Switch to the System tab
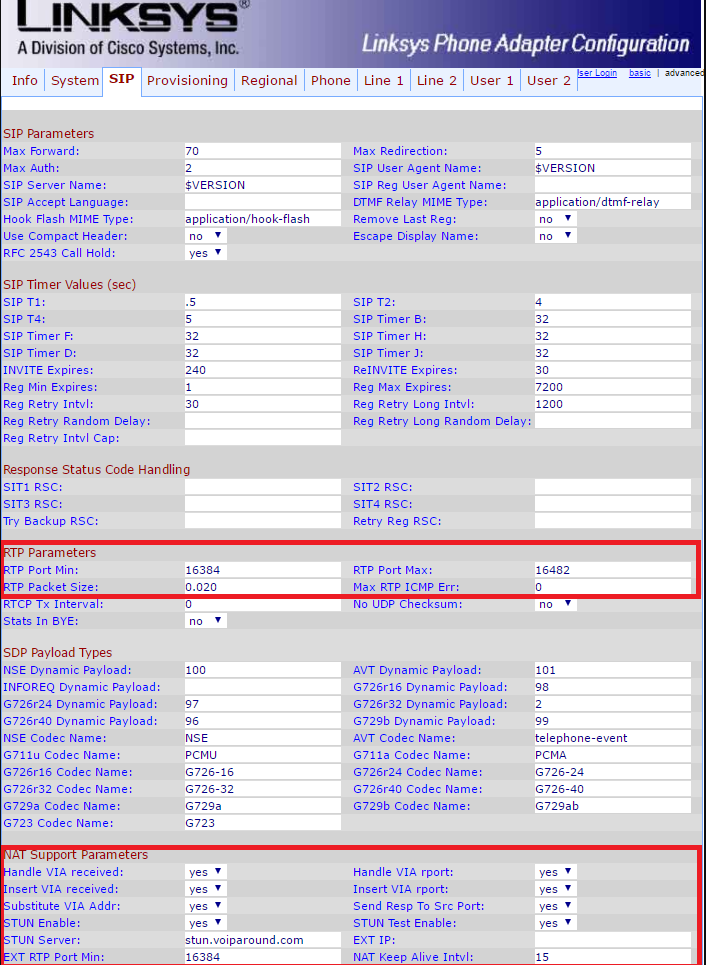Screen dimensions: 706x965 [x=75, y=81]
